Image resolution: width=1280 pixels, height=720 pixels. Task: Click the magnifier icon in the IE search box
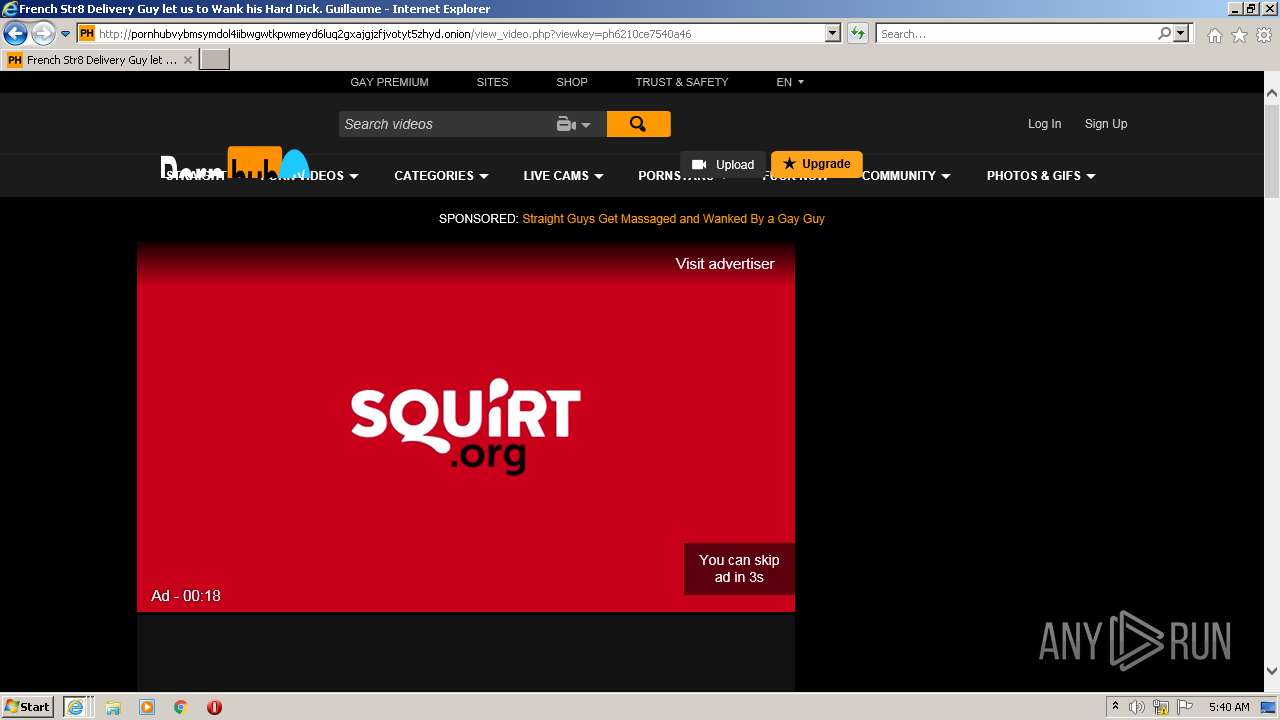pos(1165,33)
